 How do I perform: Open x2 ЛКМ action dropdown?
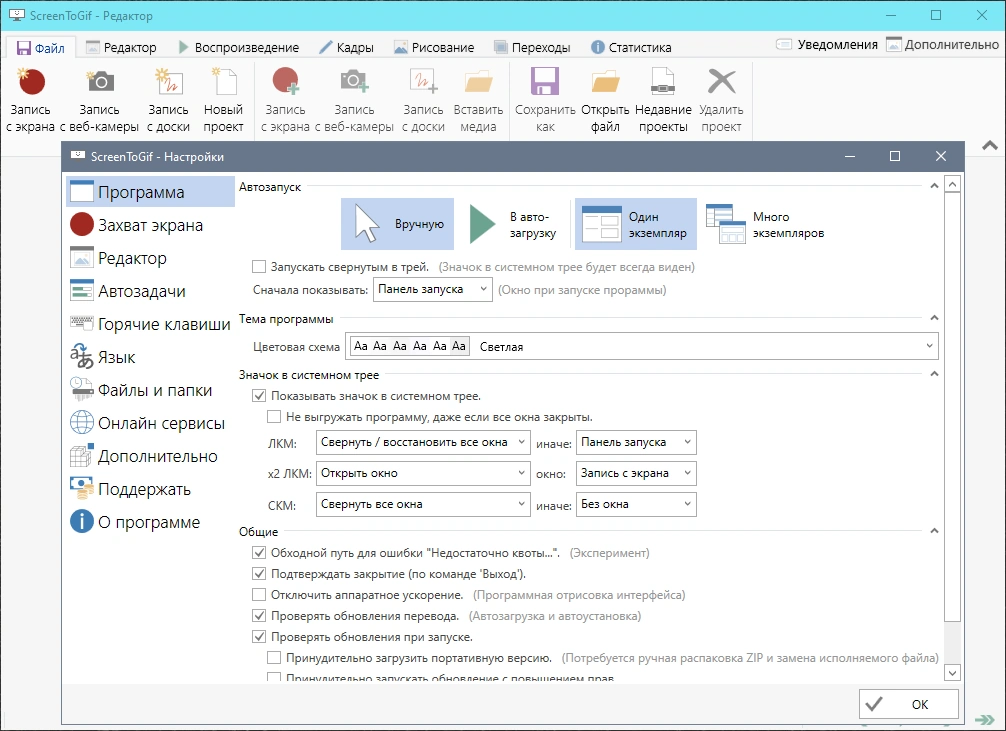pyautogui.click(x=423, y=473)
